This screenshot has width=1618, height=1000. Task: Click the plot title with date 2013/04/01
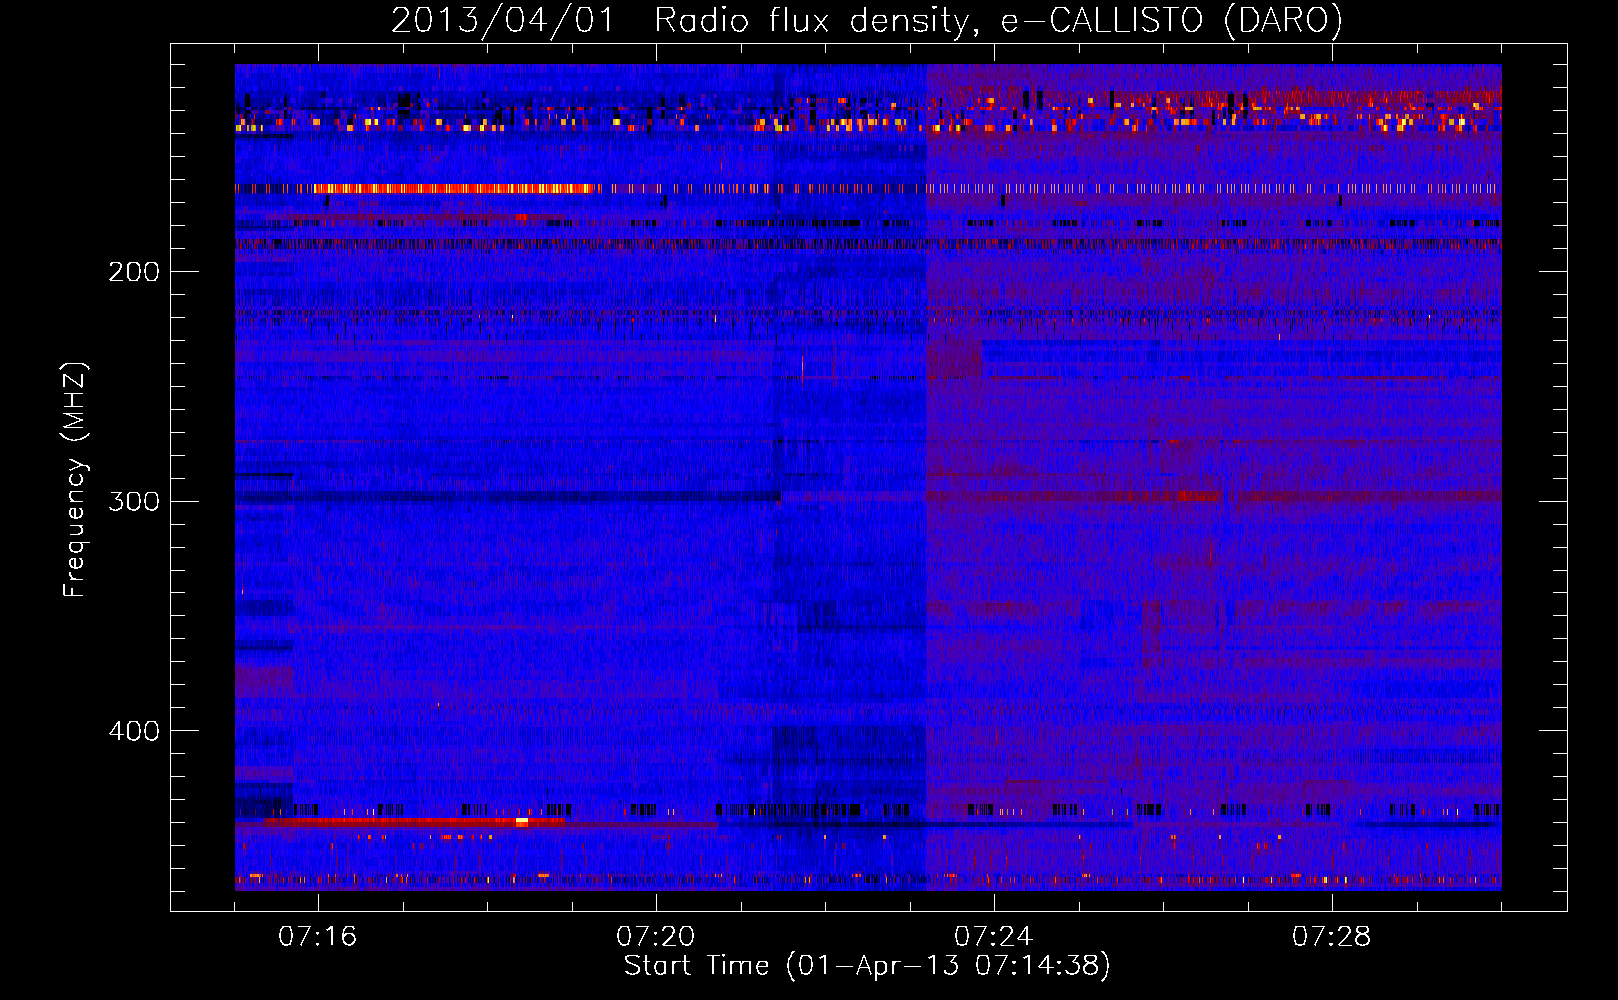(x=867, y=20)
